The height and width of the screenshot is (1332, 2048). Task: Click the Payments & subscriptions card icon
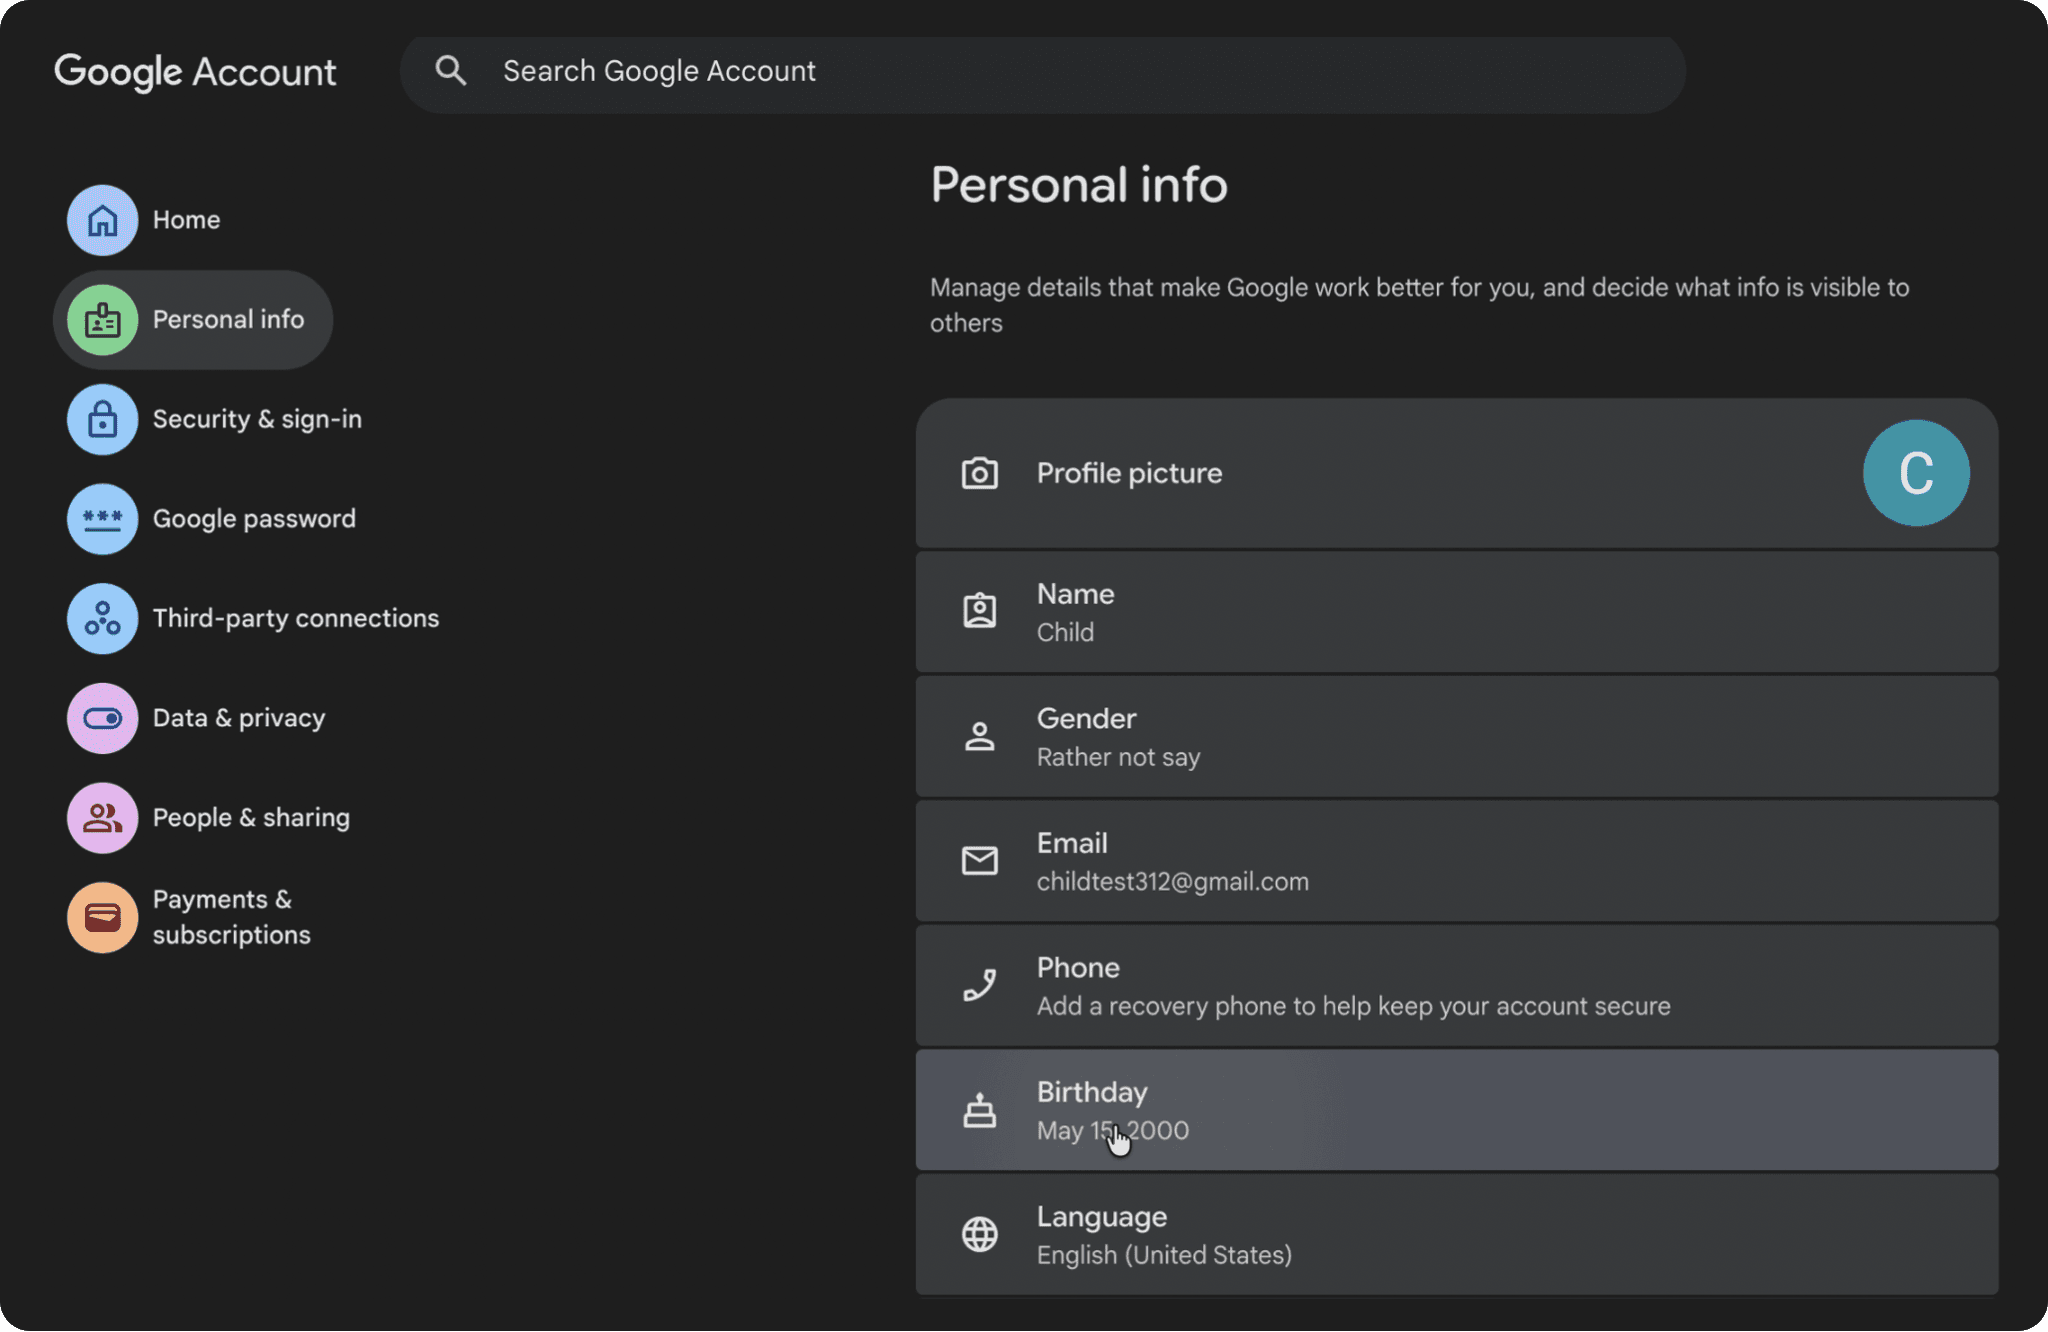tap(102, 917)
